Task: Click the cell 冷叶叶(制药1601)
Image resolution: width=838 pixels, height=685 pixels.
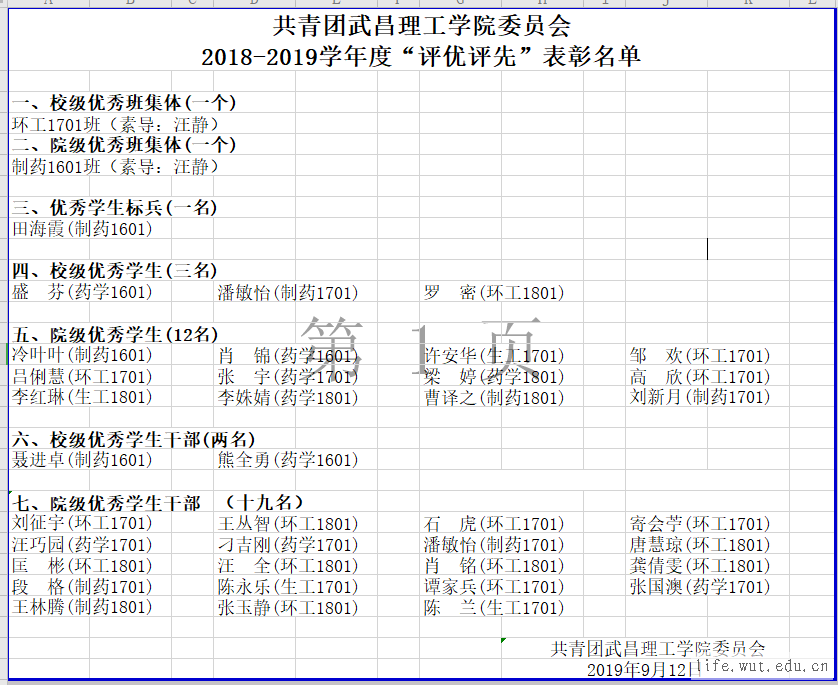Action: (82, 355)
